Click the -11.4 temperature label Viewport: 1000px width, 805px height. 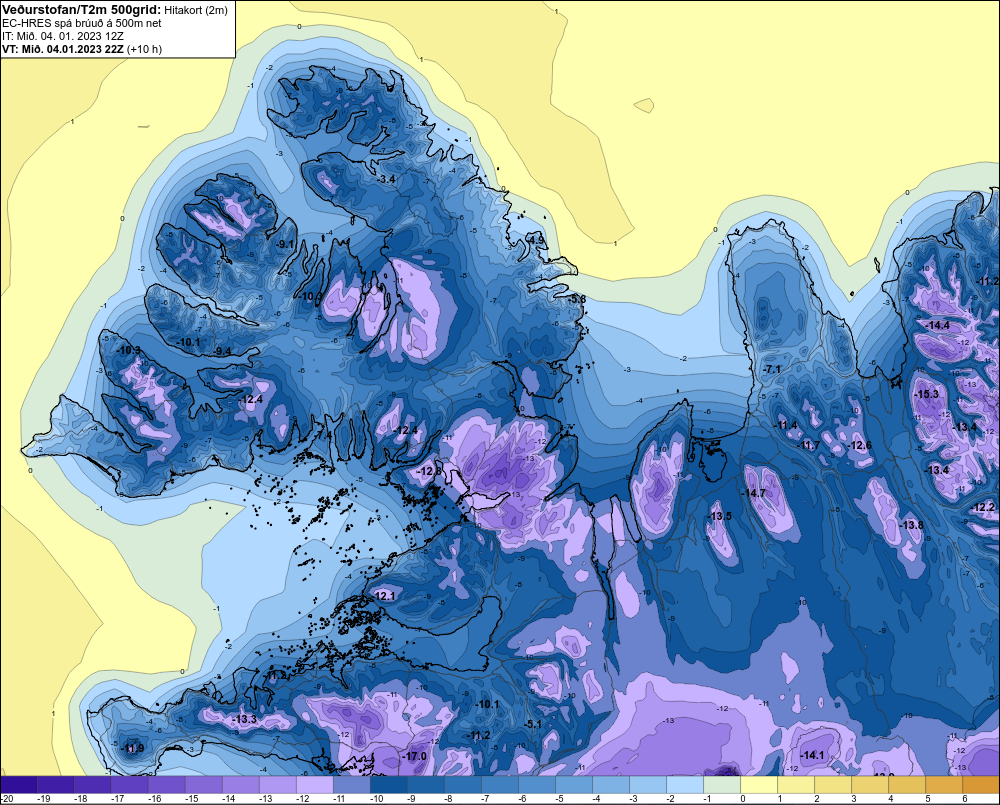786,425
